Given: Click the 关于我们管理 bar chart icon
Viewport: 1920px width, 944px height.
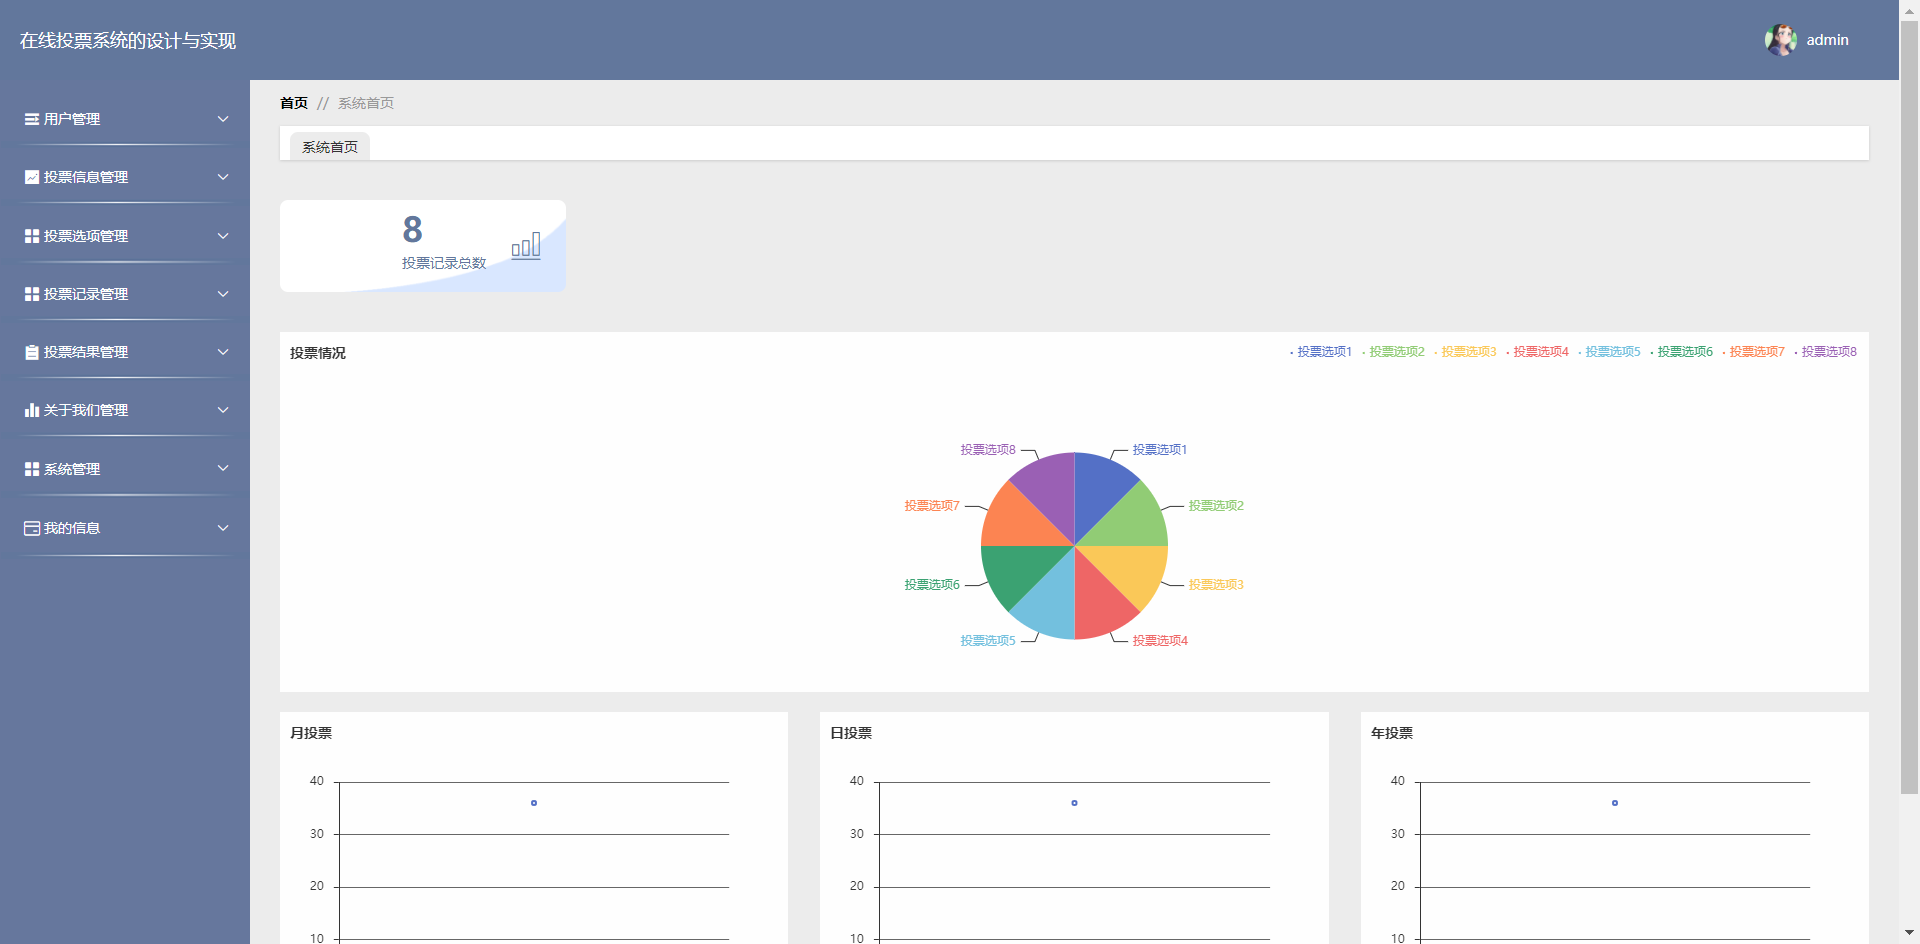Looking at the screenshot, I should coord(32,410).
